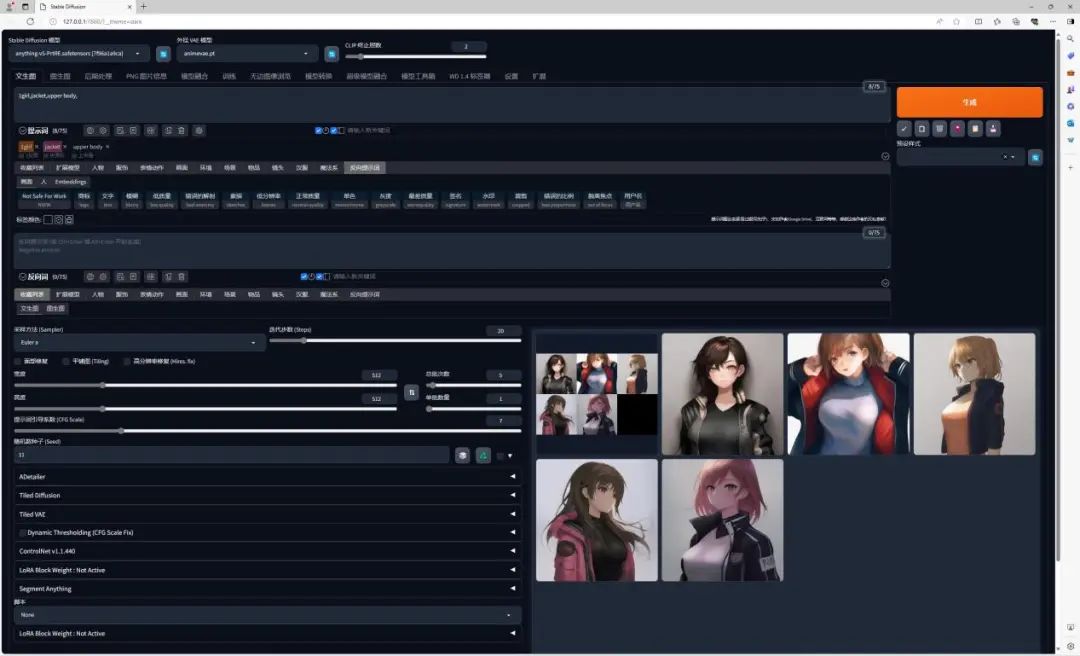1080x656 pixels.
Task: Switch to the PNG 图片信息 tab
Action: (x=146, y=76)
